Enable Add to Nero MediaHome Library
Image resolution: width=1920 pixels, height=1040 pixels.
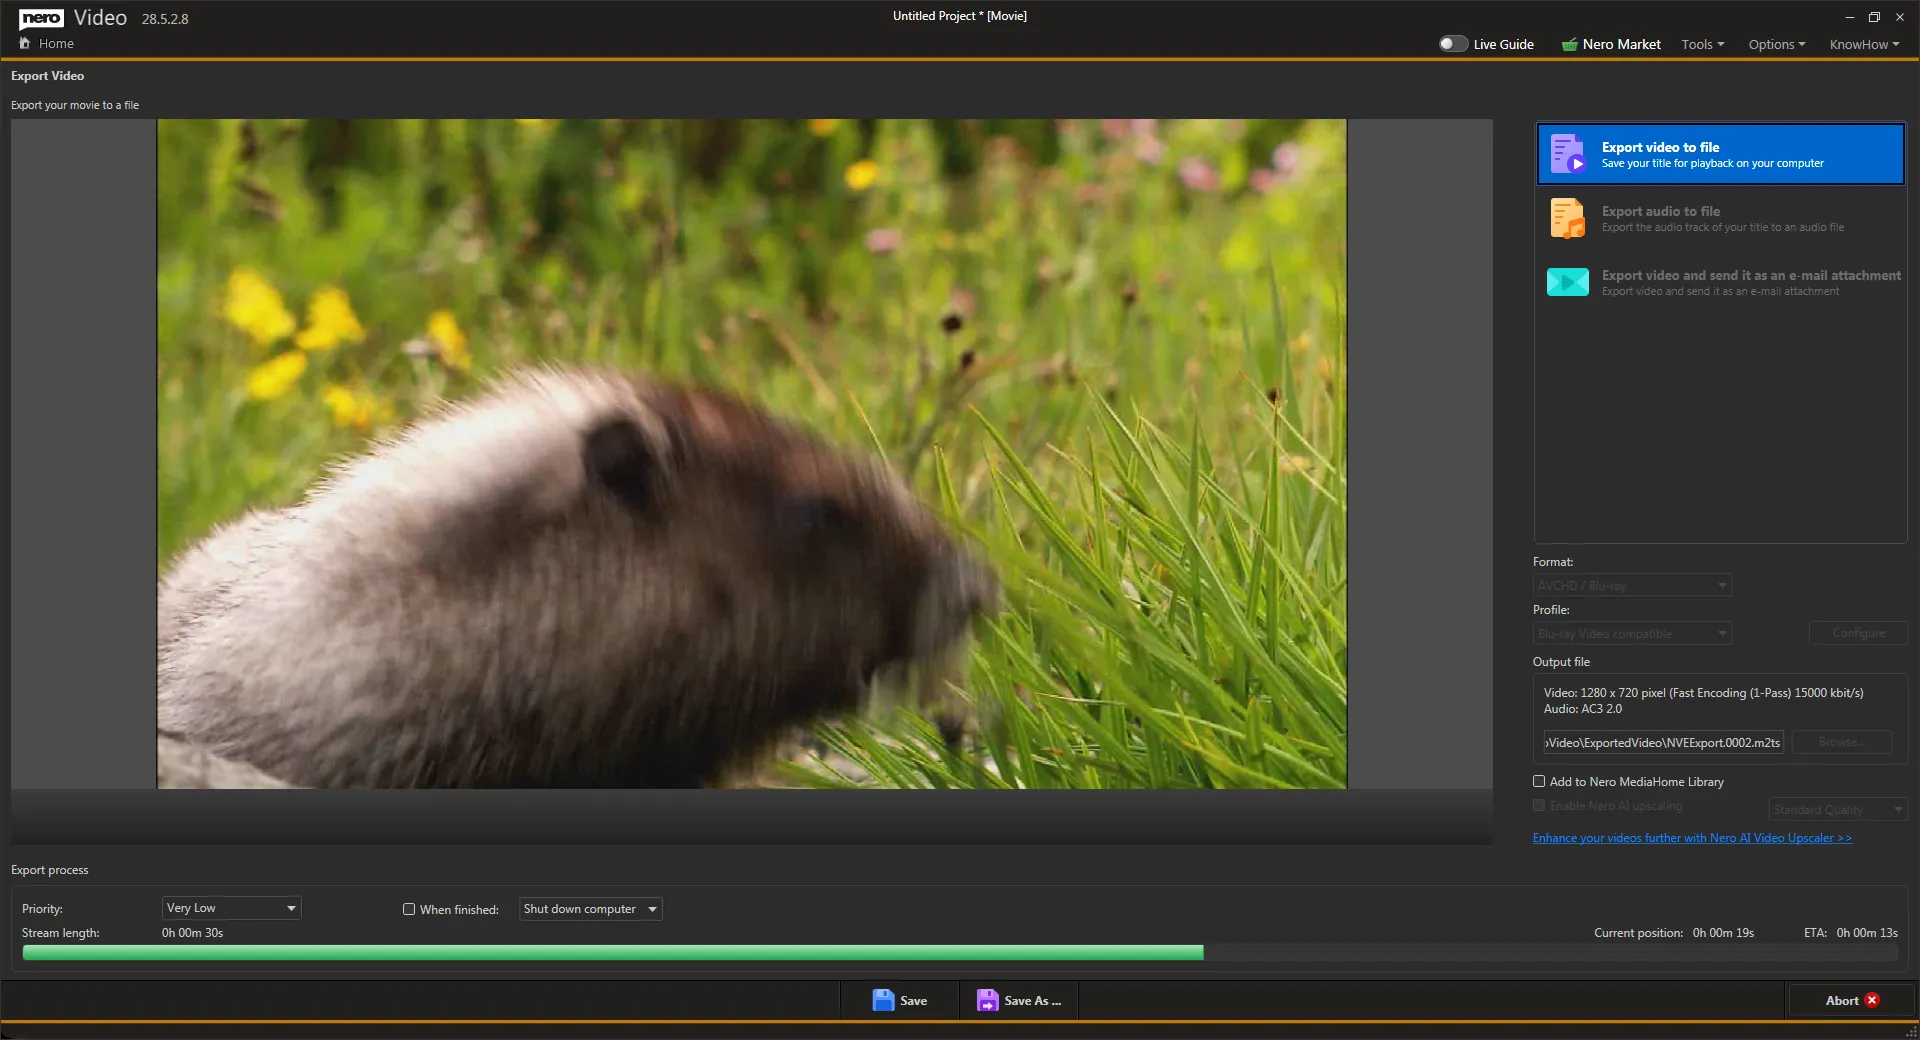pos(1539,781)
